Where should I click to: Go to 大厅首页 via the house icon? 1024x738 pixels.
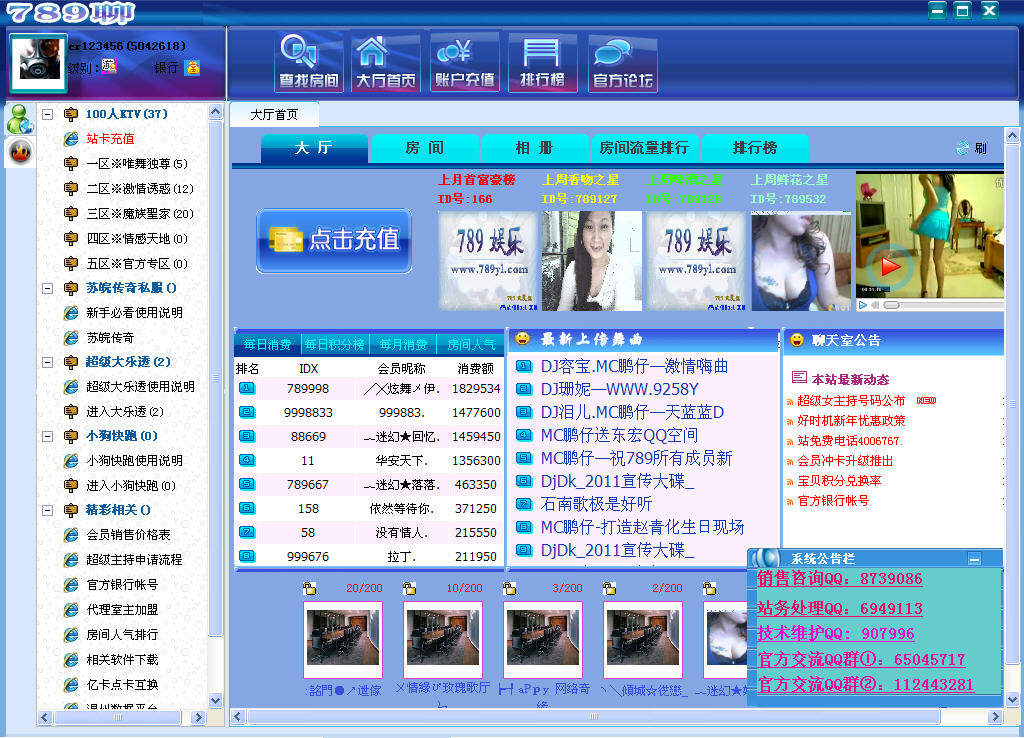(x=385, y=63)
